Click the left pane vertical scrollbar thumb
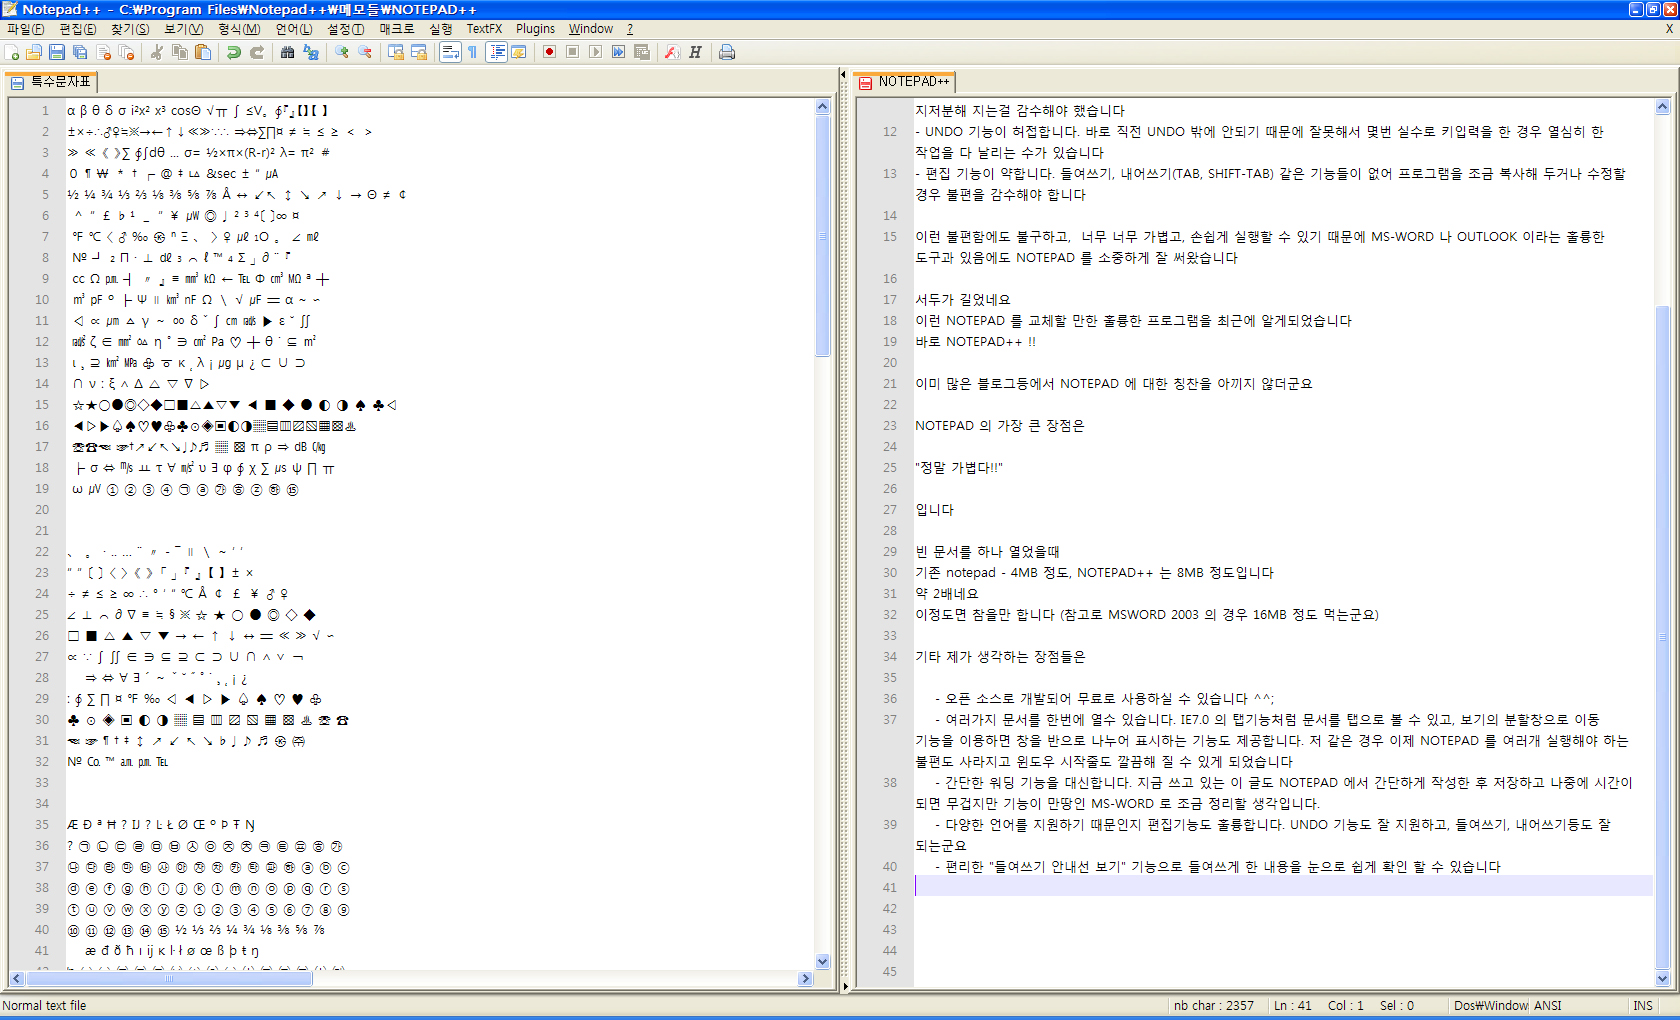This screenshot has width=1680, height=1020. pyautogui.click(x=823, y=236)
